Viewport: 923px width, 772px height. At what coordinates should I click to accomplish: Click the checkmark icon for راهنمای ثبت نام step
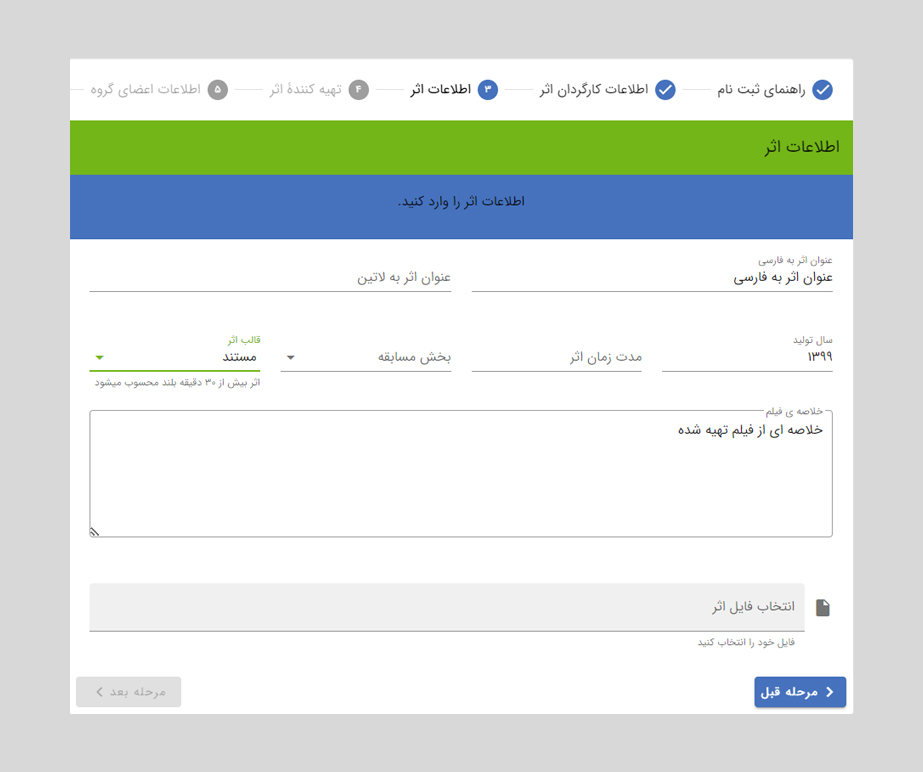822,90
